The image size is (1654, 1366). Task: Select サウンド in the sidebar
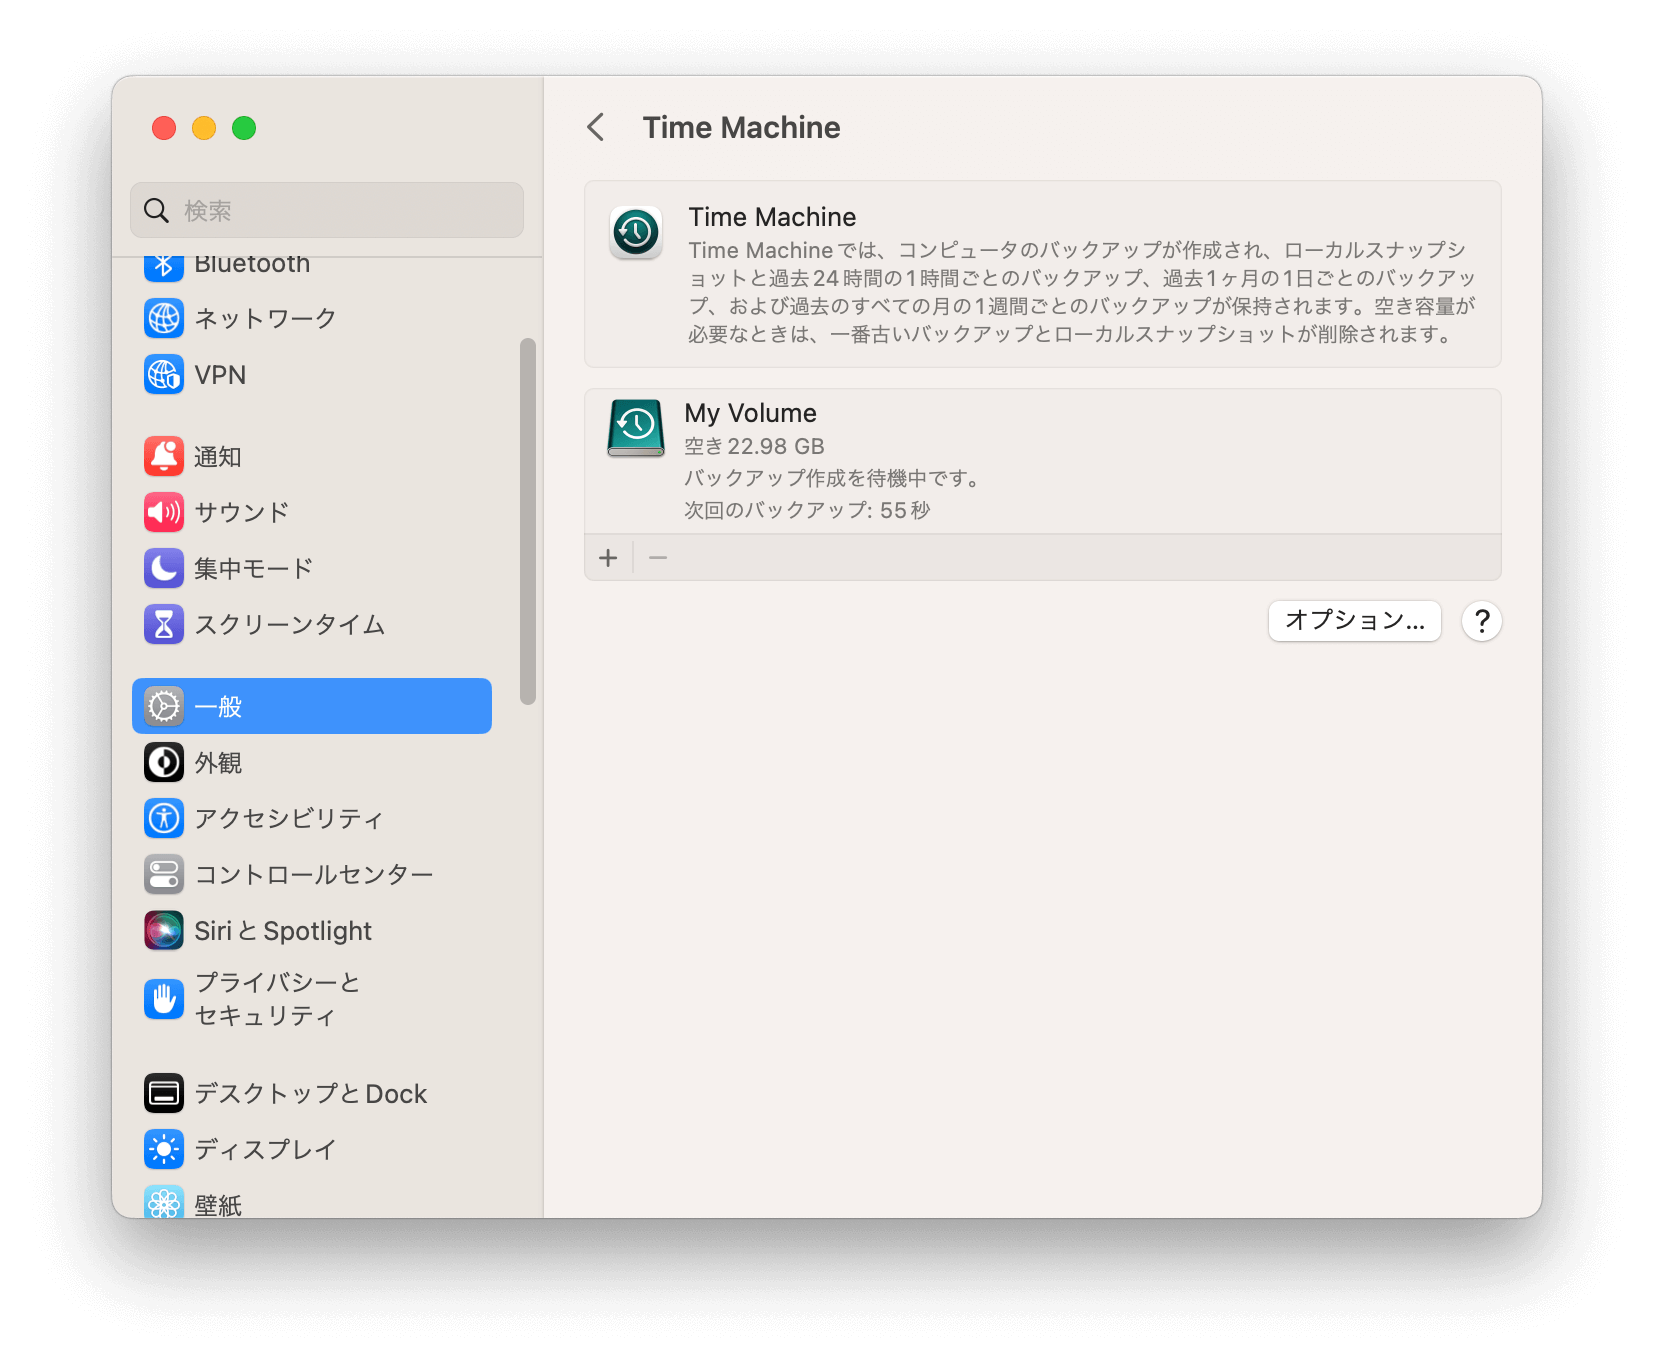pyautogui.click(x=312, y=512)
